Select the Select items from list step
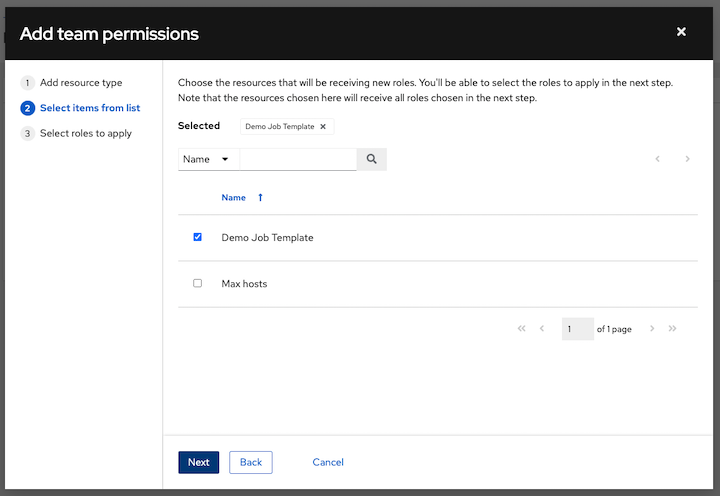Screen dimensions: 720x496 [88, 108]
